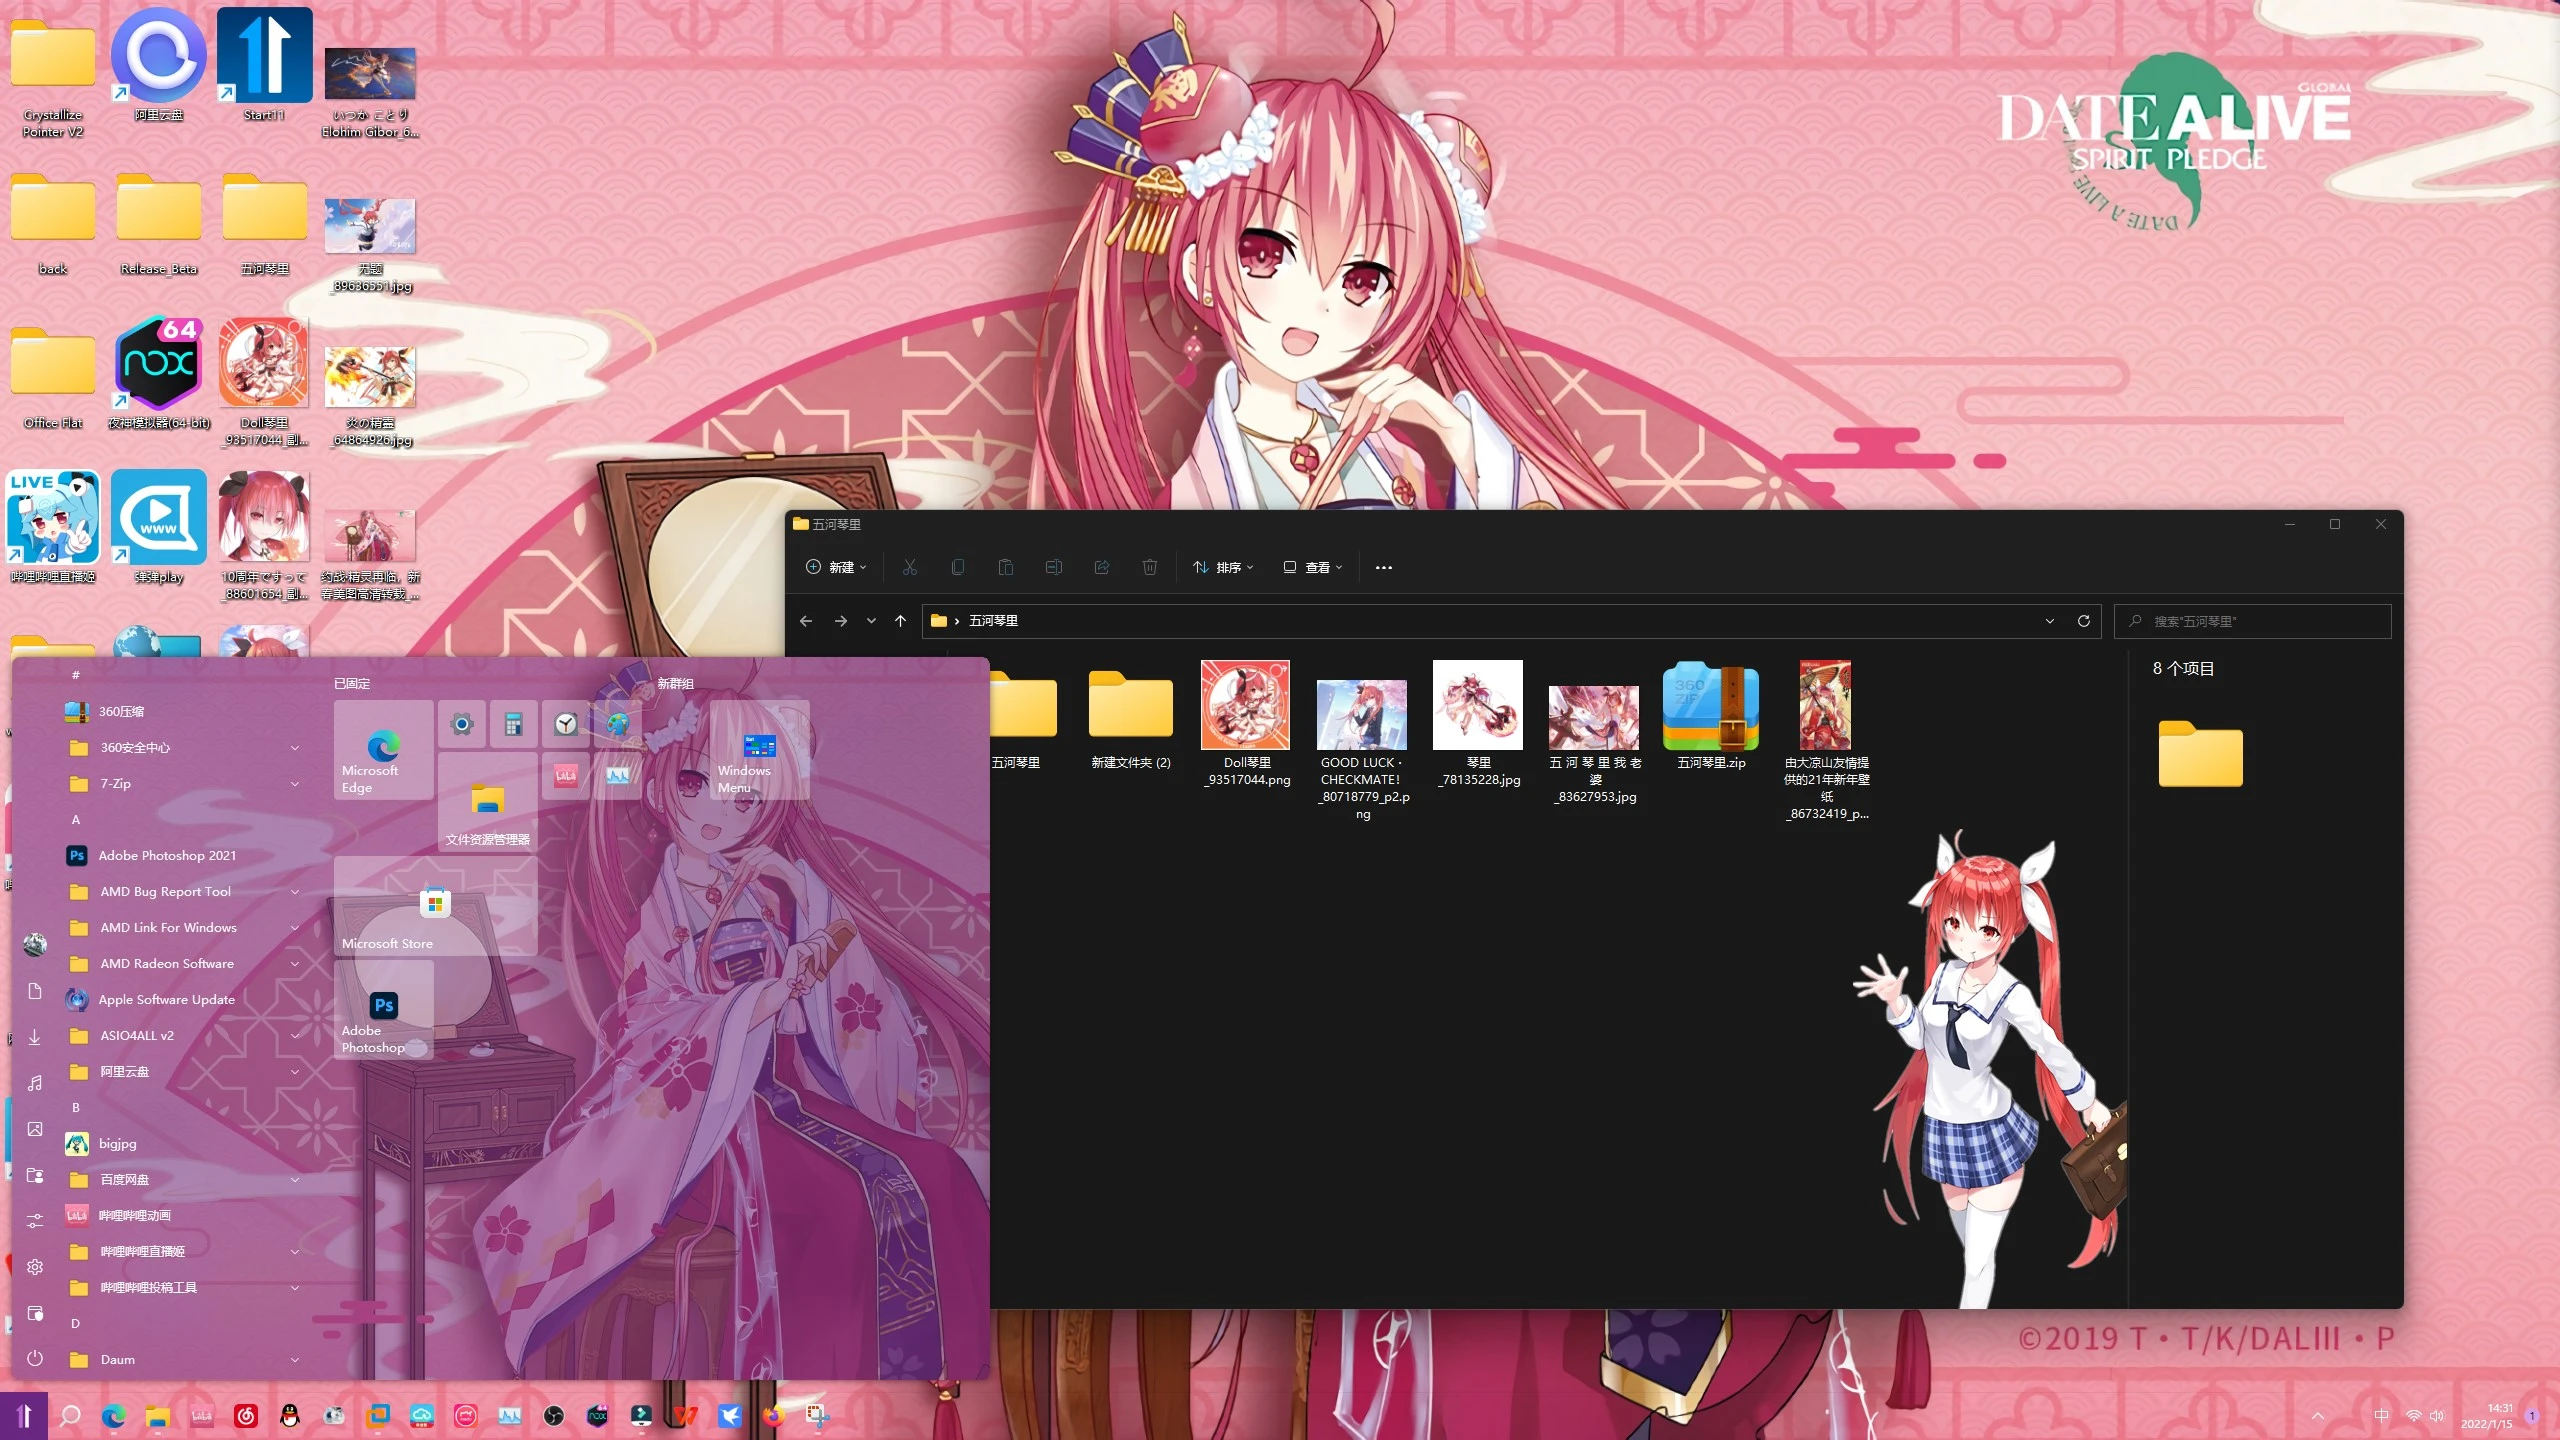Viewport: 2560px width, 1440px height.
Task: Click Cut icon in Explorer toolbar
Action: (x=909, y=567)
